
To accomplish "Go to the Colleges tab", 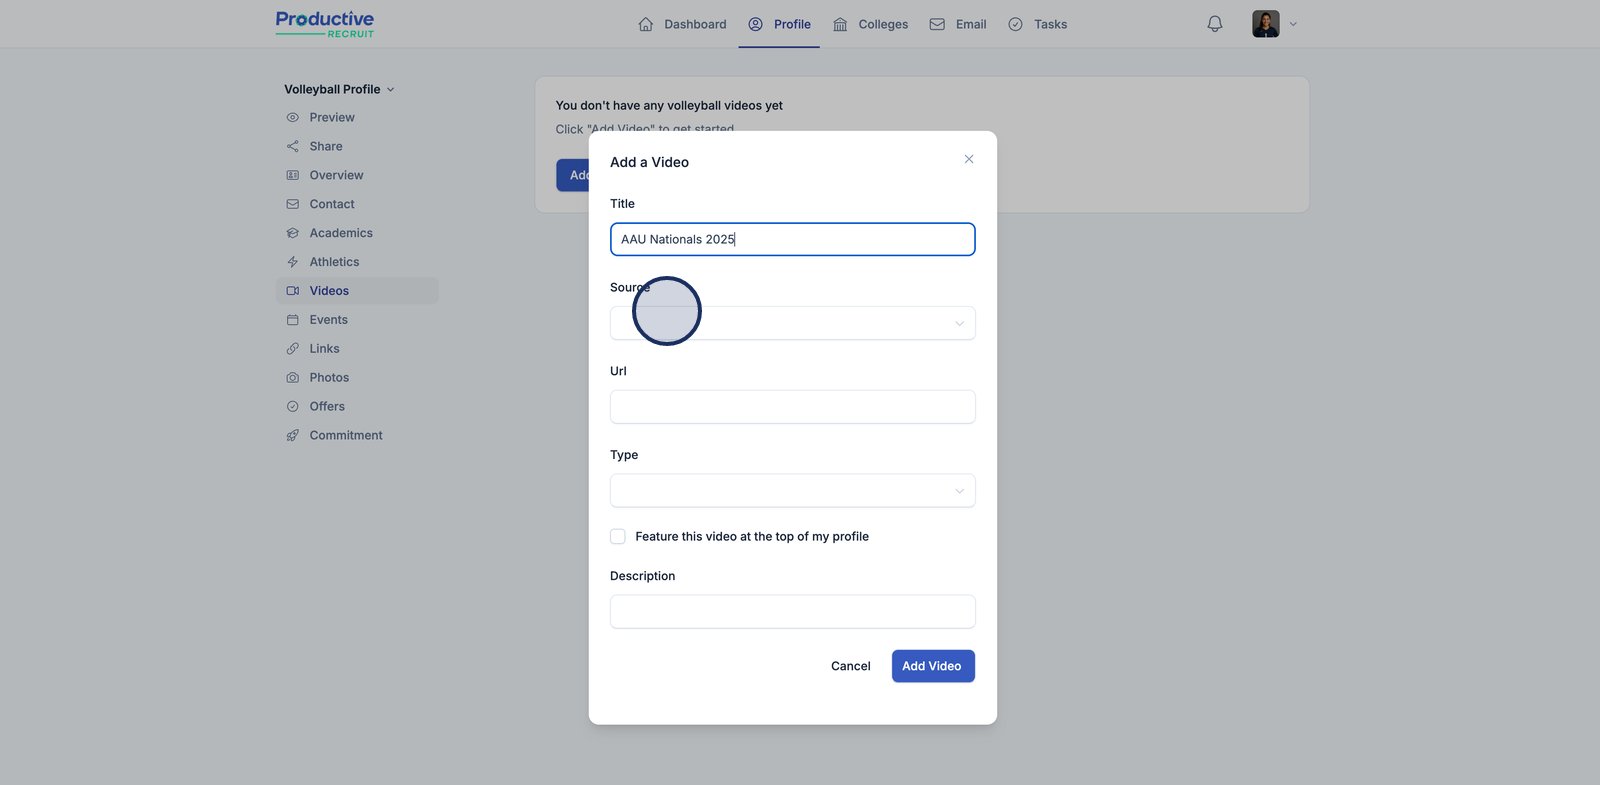I will (x=870, y=24).
